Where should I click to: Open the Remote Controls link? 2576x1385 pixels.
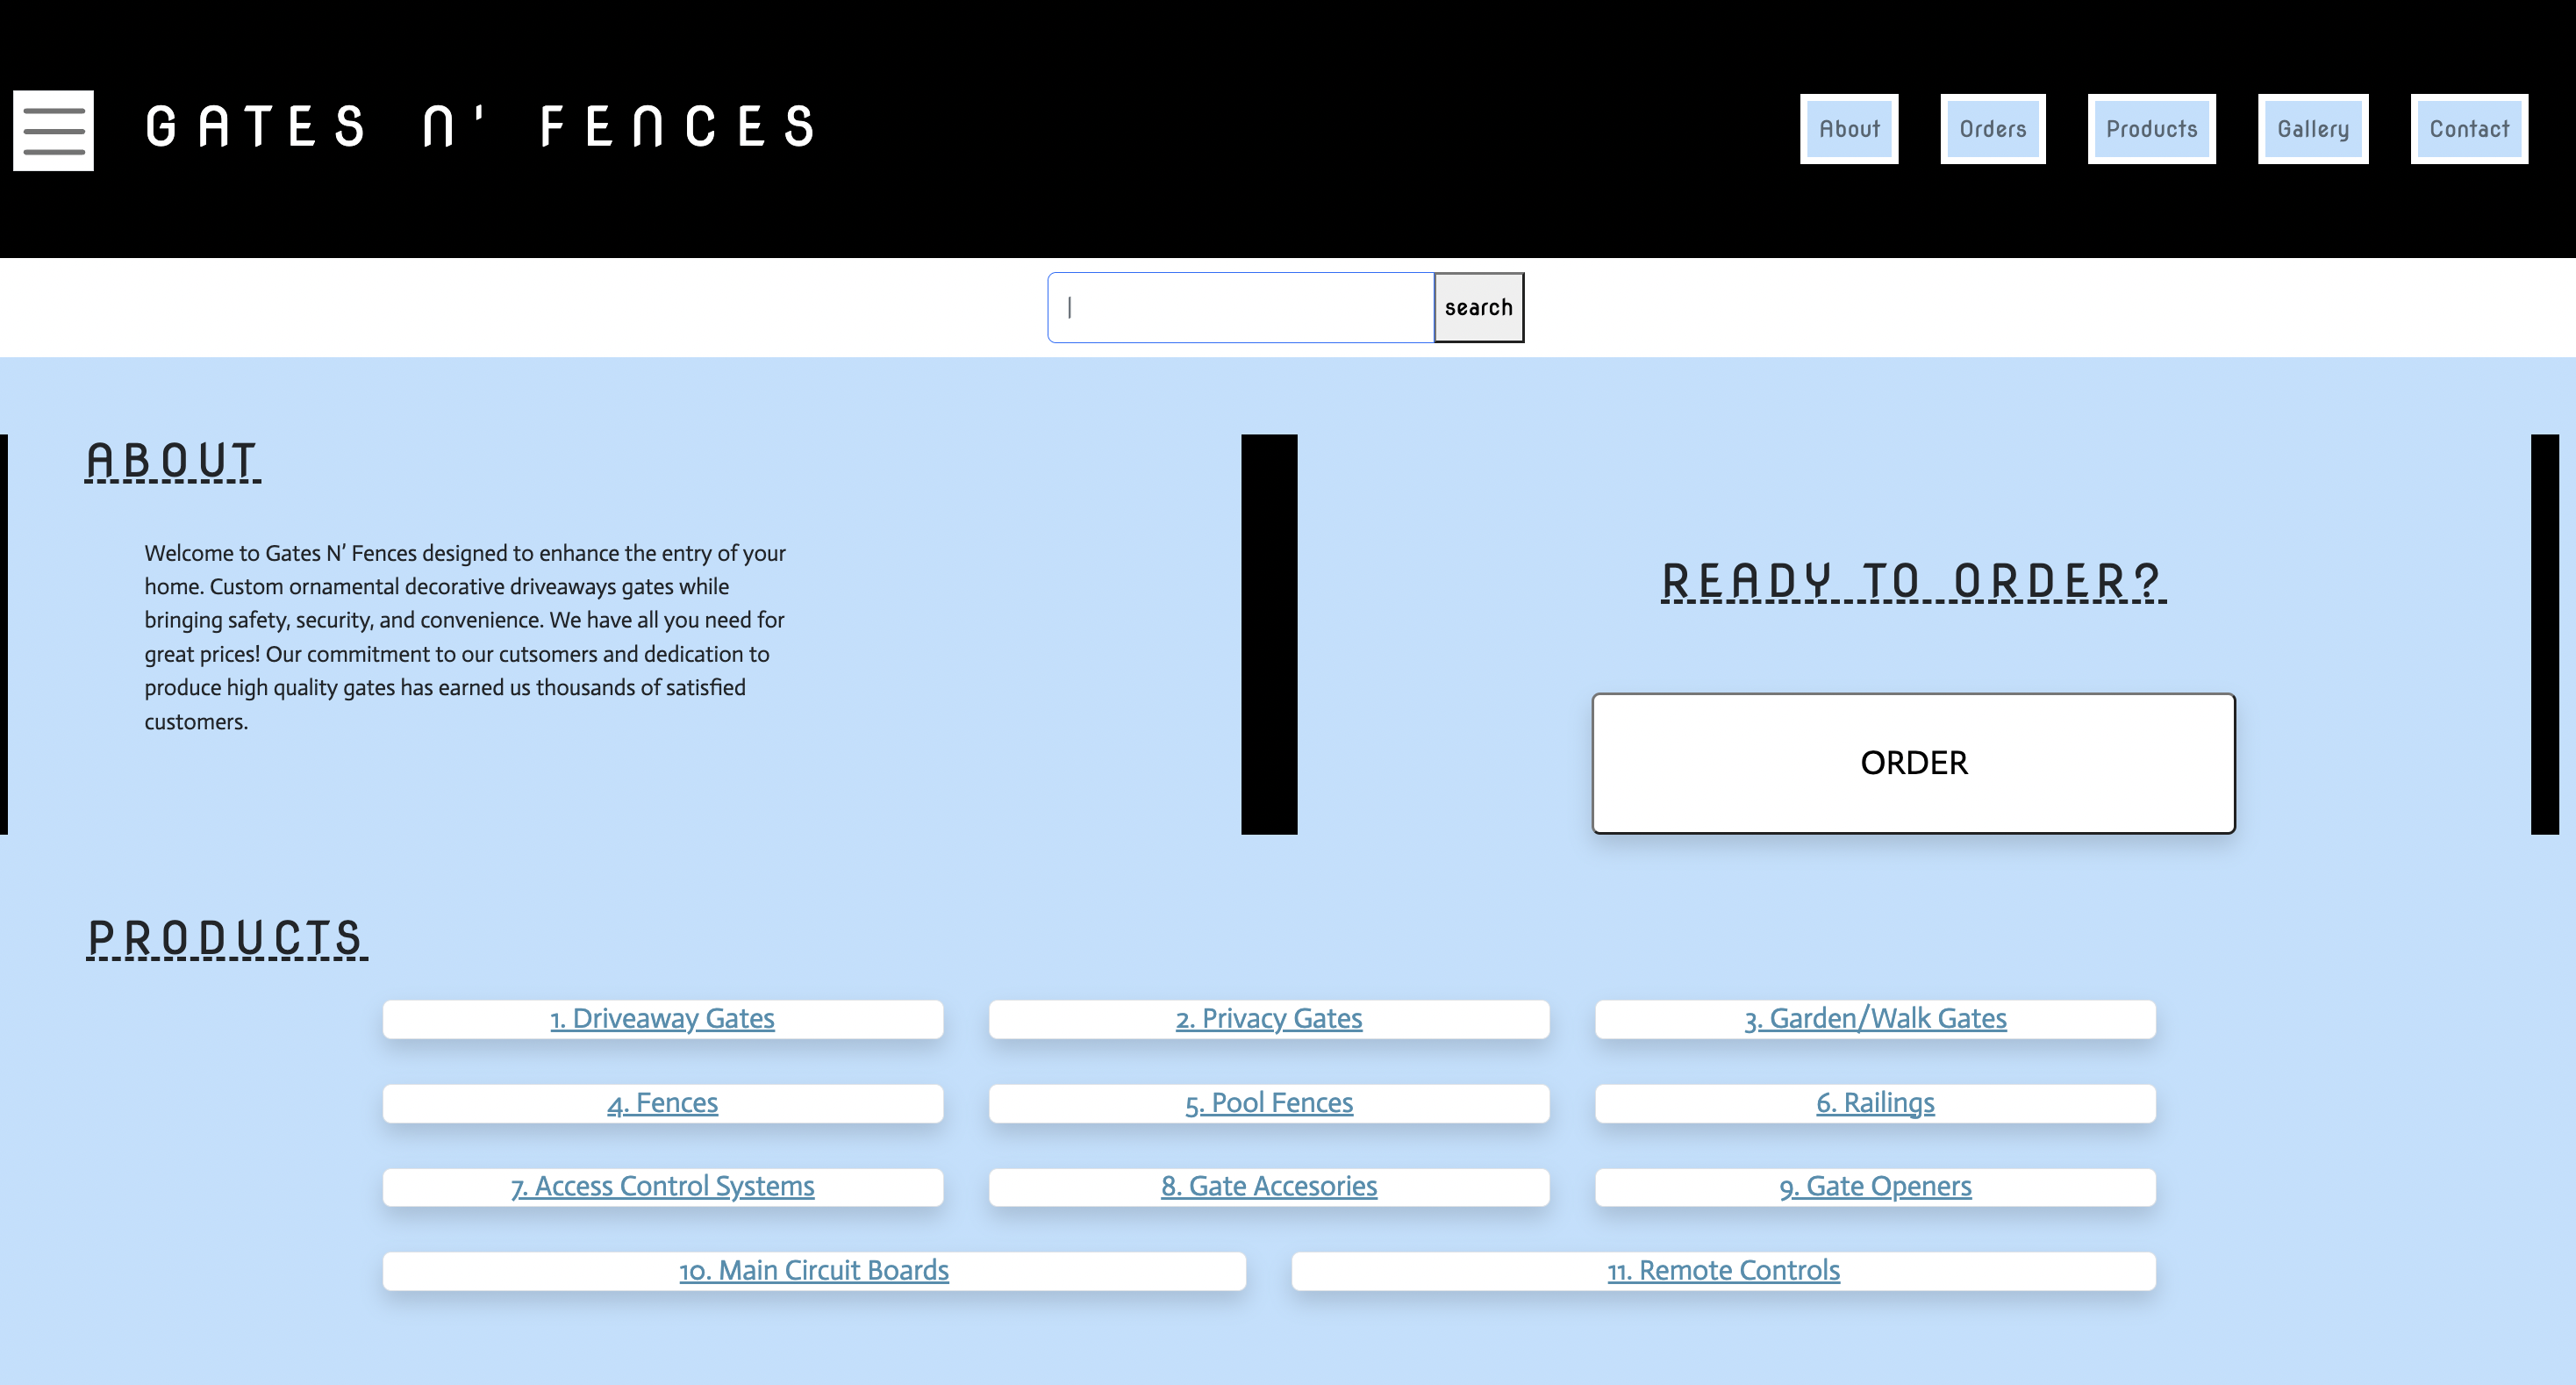(x=1722, y=1270)
